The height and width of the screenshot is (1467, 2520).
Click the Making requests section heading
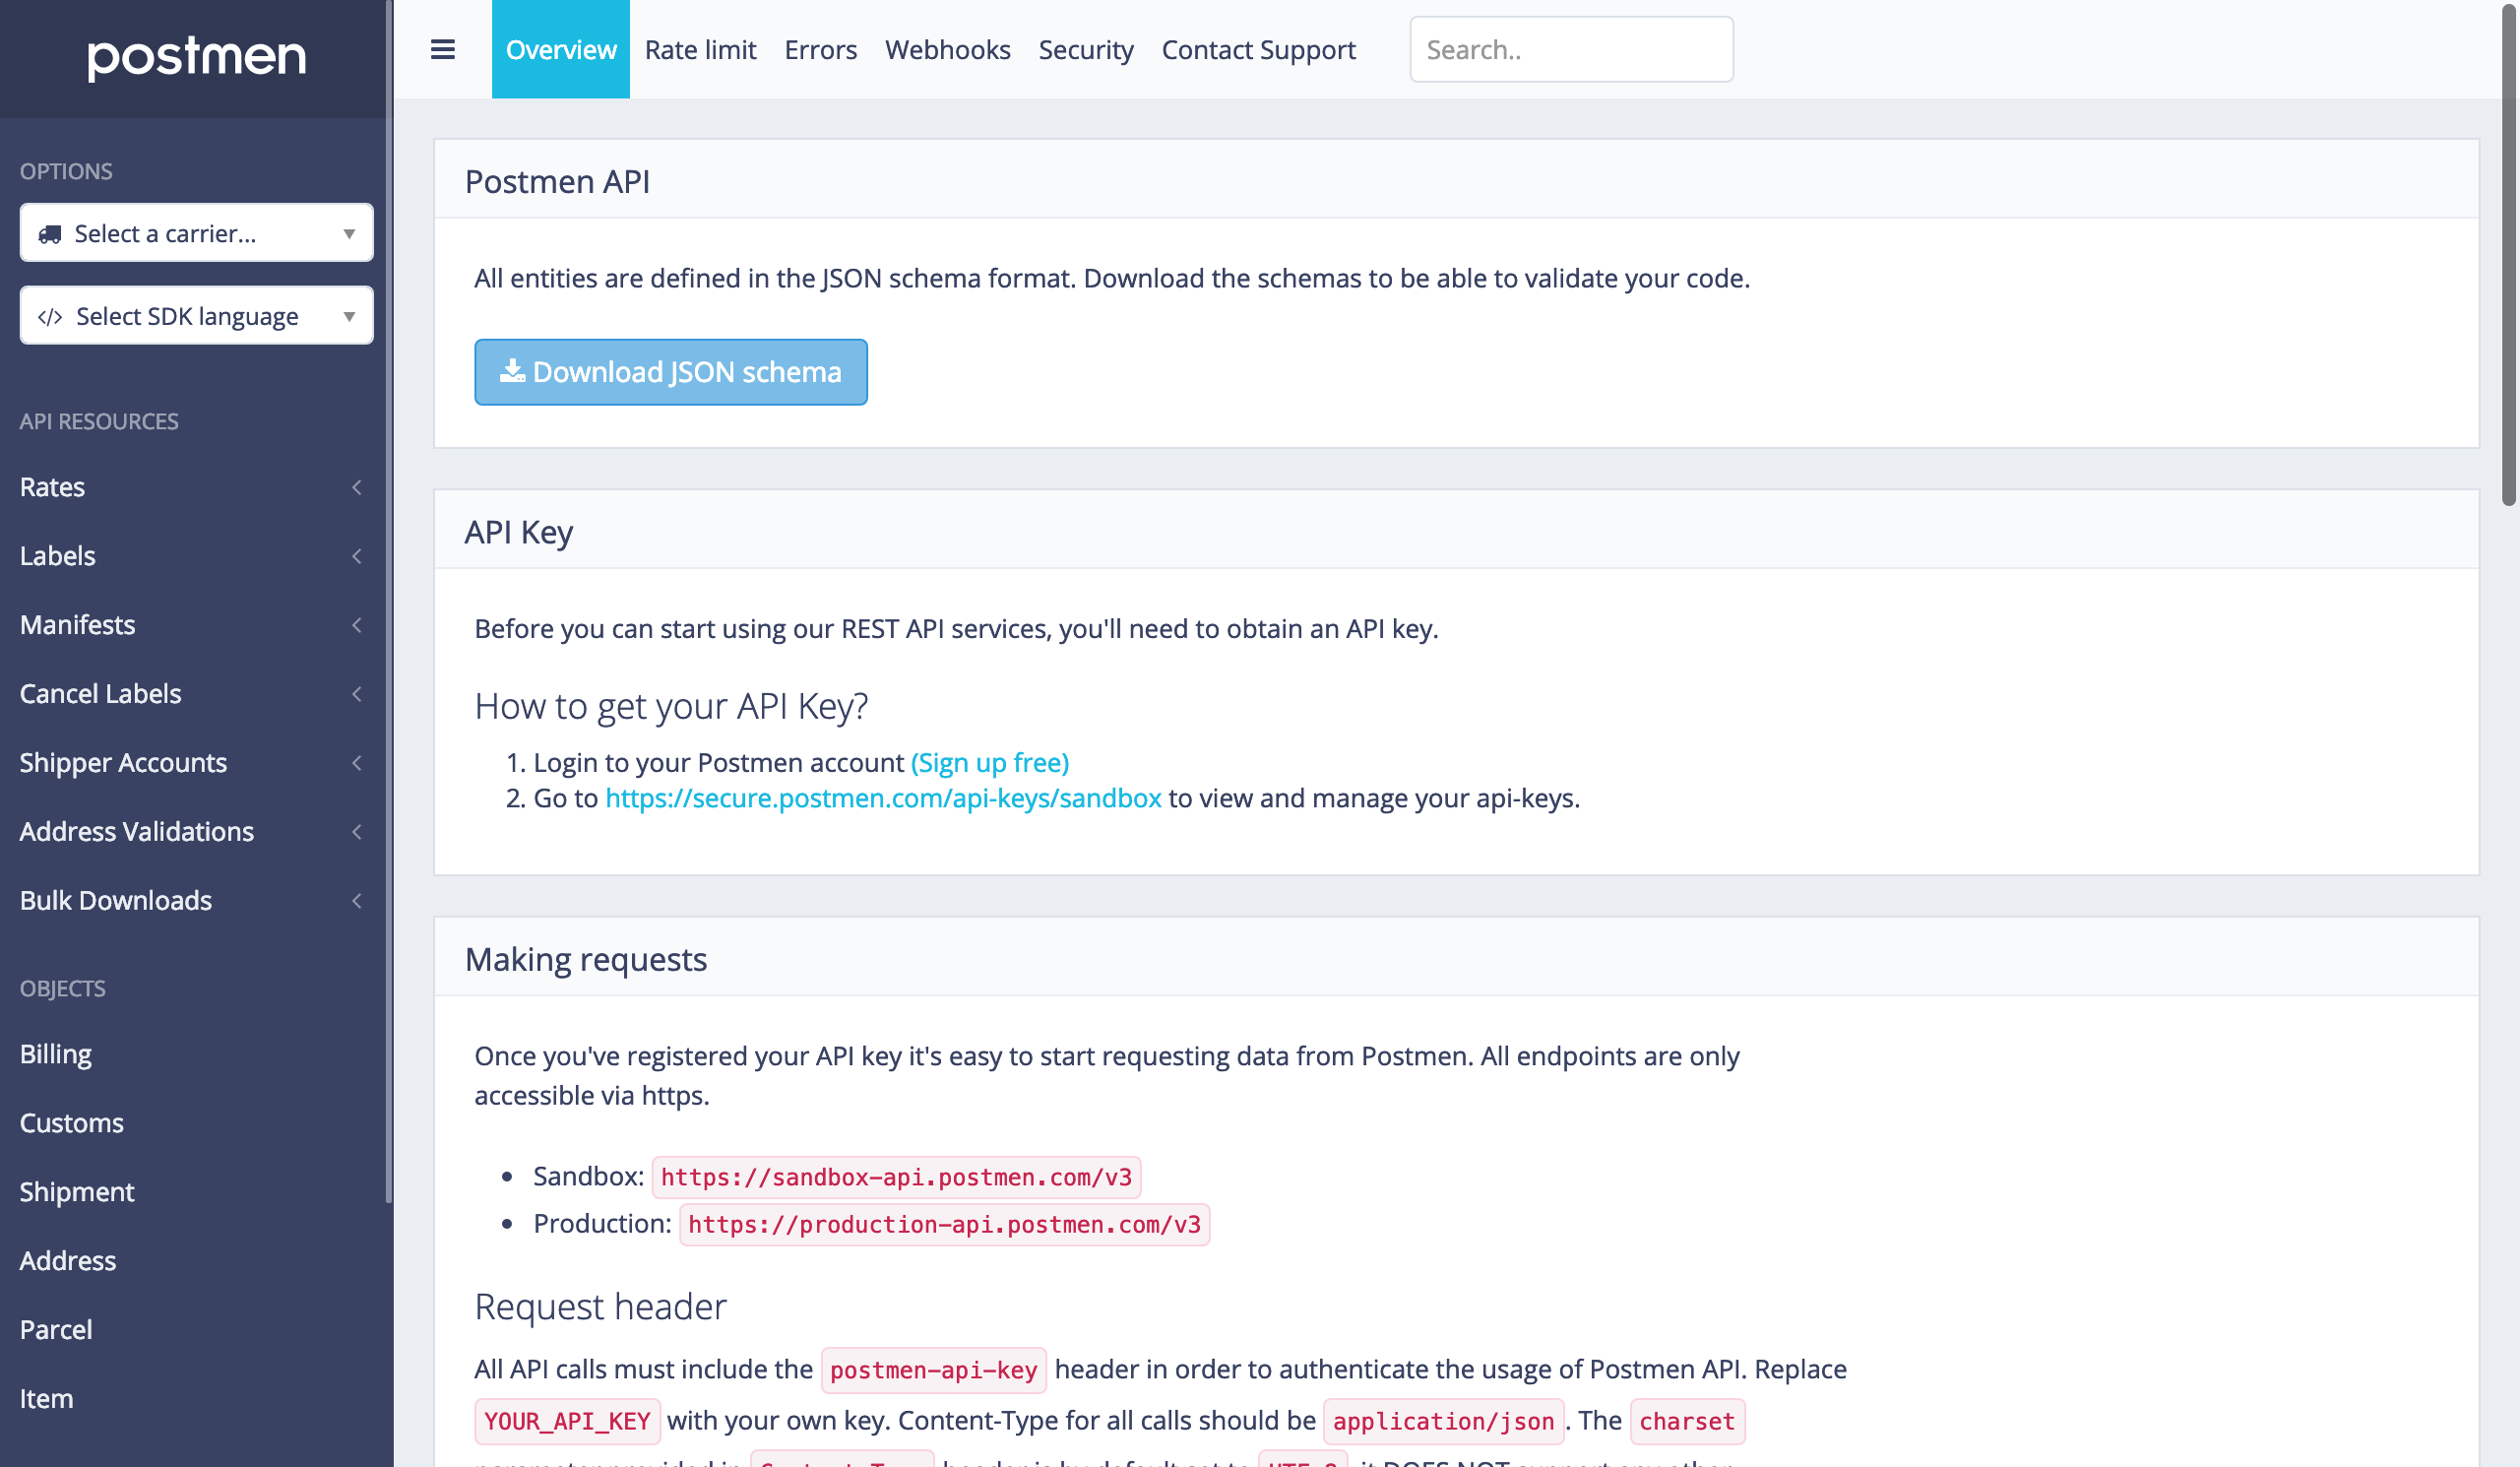(x=586, y=959)
